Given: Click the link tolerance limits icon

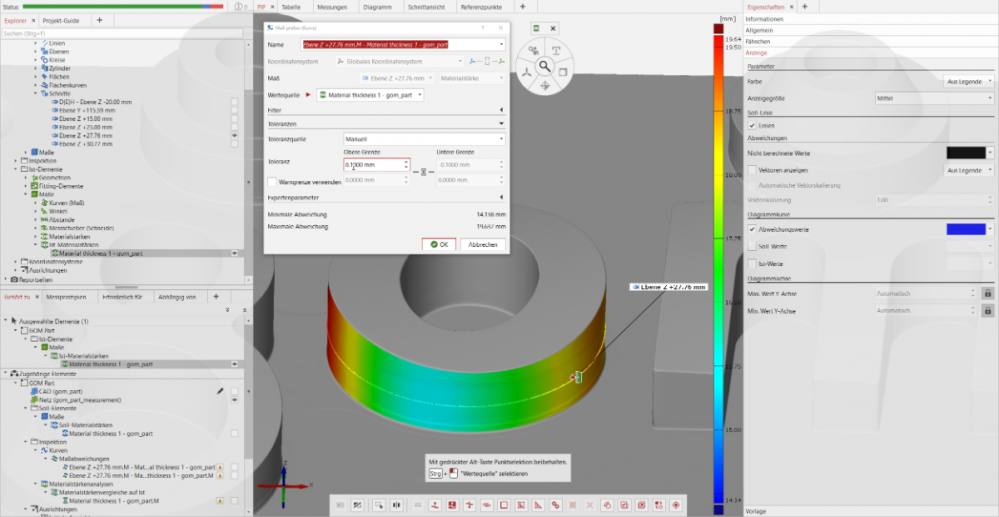Looking at the screenshot, I should (422, 172).
